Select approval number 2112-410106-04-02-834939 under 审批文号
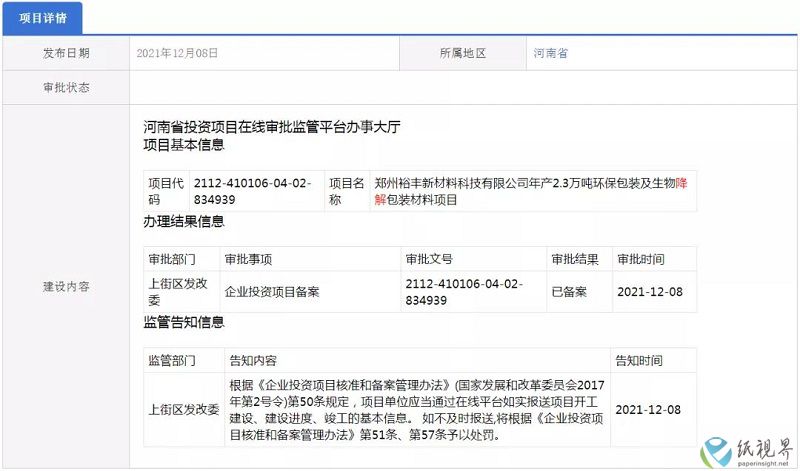 coord(464,292)
